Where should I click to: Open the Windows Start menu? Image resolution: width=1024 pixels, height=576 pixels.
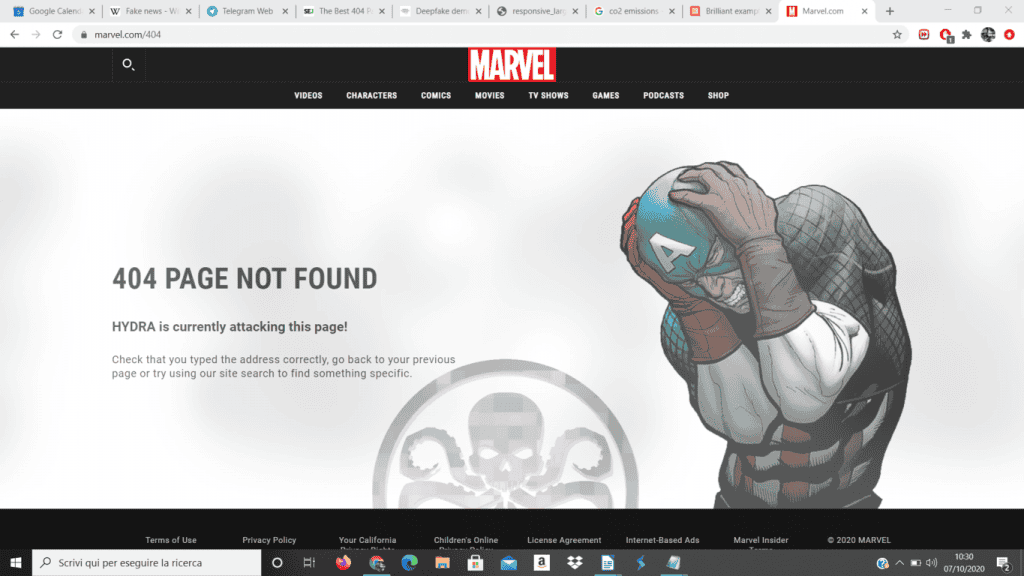click(x=16, y=563)
